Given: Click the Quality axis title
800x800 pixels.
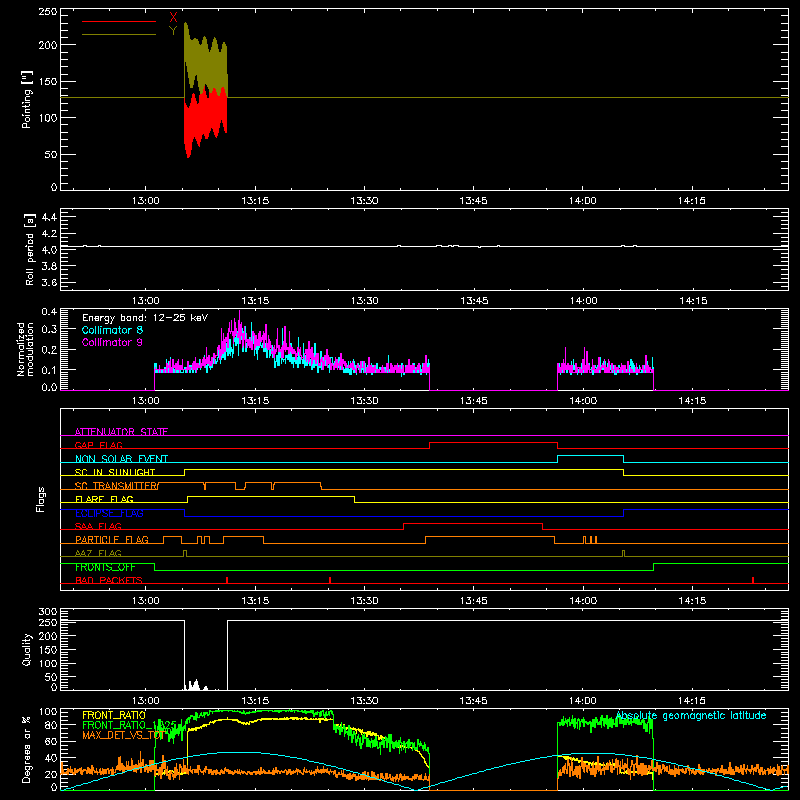Looking at the screenshot, I should 27,649.
